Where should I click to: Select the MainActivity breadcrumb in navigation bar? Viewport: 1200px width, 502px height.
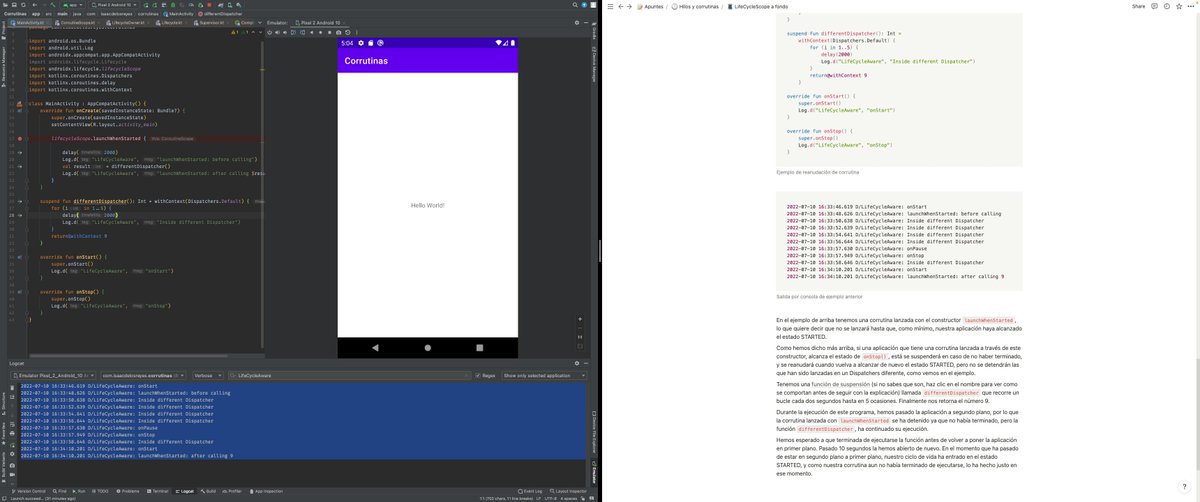pyautogui.click(x=178, y=14)
